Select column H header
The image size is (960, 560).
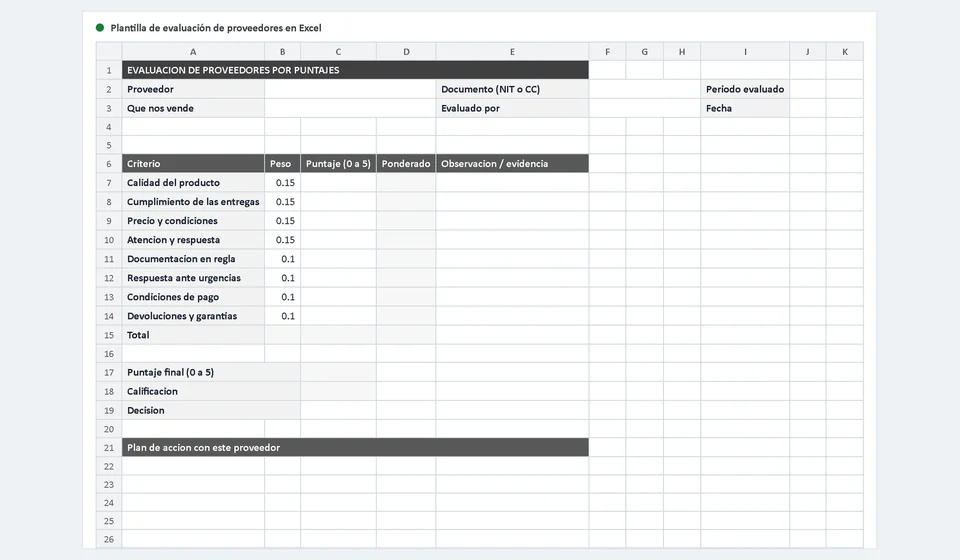pyautogui.click(x=682, y=51)
